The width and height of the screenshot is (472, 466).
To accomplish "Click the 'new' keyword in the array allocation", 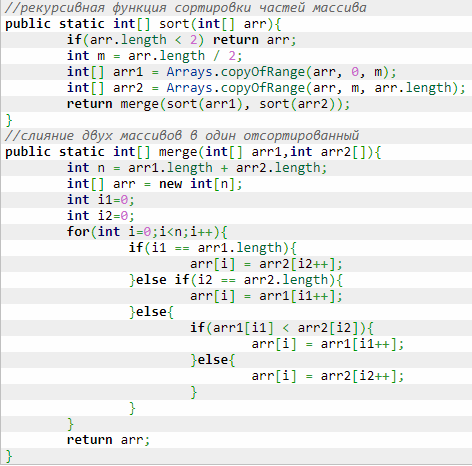I will coord(170,184).
